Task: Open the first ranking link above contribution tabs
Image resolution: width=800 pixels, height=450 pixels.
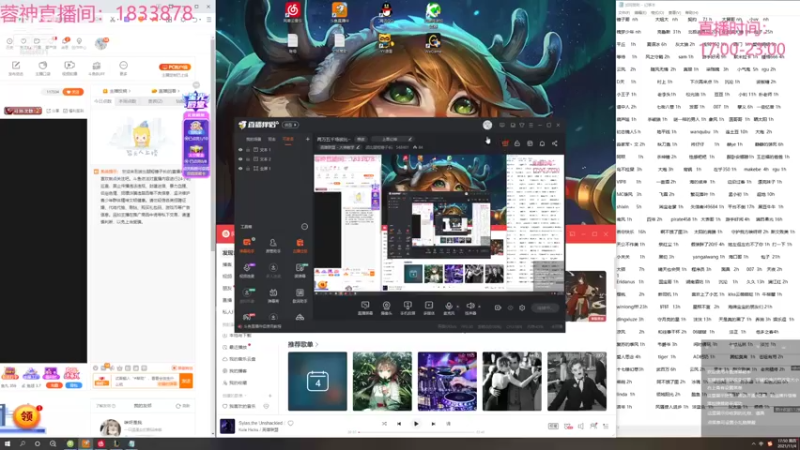Action: point(117,91)
